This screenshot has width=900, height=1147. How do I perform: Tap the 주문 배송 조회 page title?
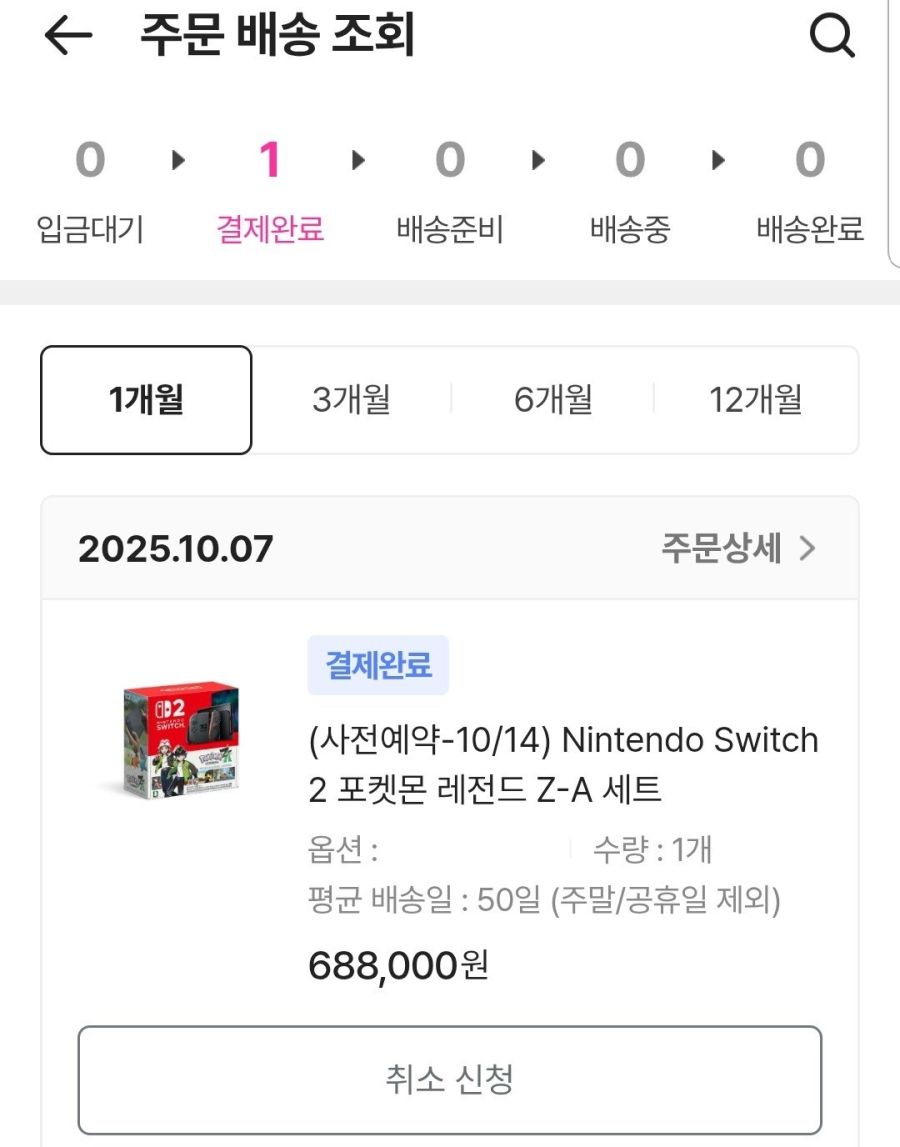tap(277, 37)
